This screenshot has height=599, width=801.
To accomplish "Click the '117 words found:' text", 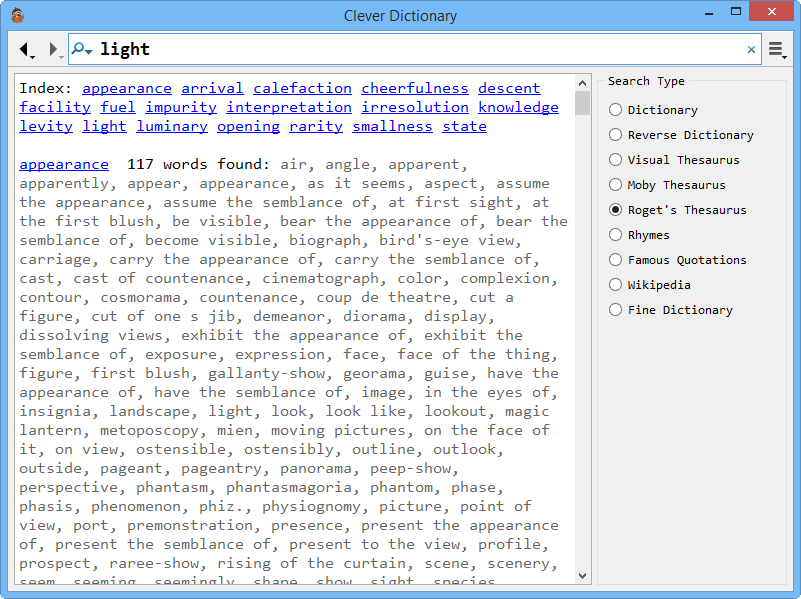I will [198, 164].
